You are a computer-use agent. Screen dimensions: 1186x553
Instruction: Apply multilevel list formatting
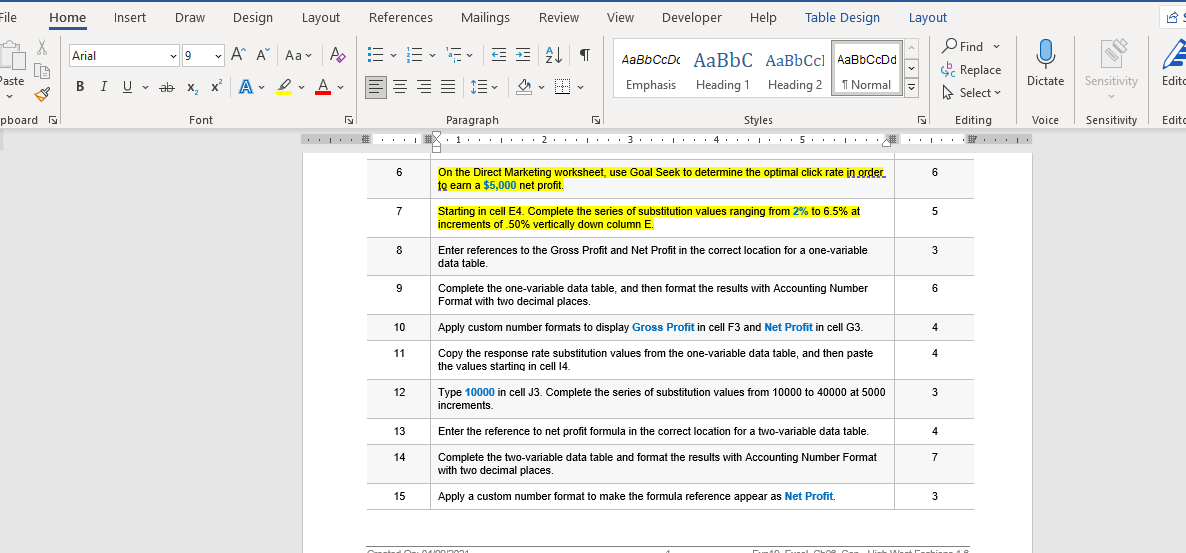(x=453, y=55)
